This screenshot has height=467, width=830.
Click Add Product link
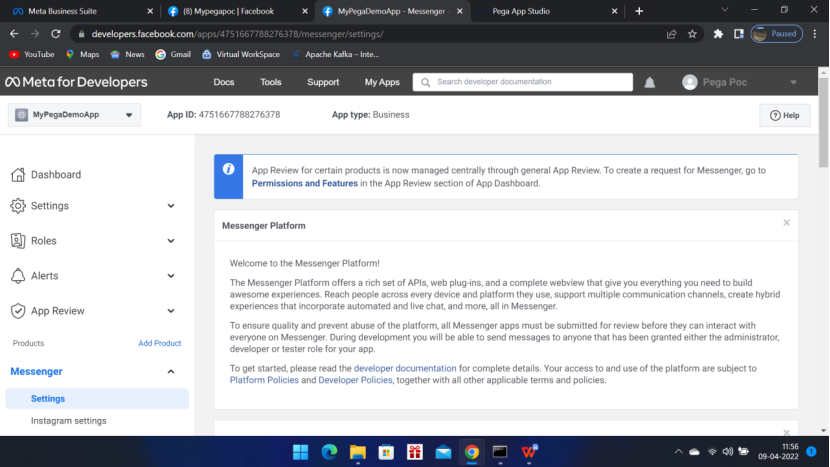coord(159,343)
